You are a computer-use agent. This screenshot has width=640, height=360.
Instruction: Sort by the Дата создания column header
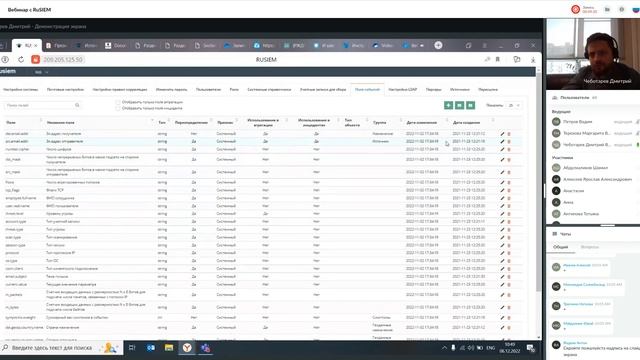pyautogui.click(x=467, y=122)
